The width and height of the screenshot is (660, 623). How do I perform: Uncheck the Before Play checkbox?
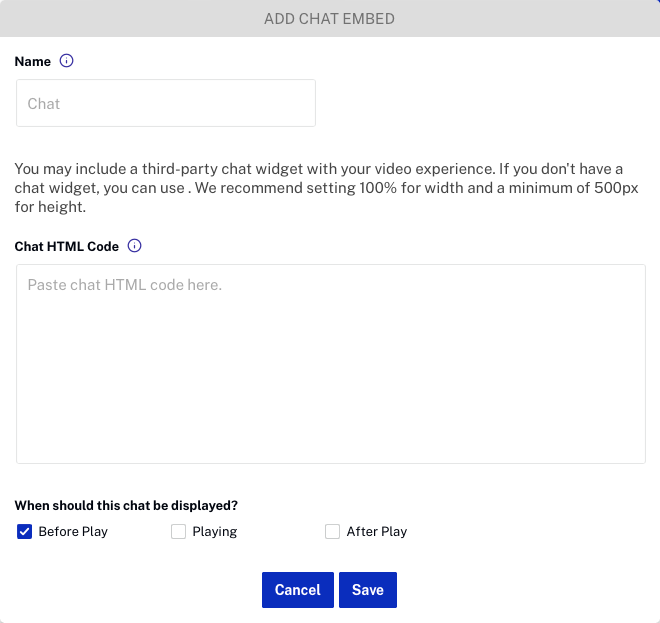pos(24,532)
